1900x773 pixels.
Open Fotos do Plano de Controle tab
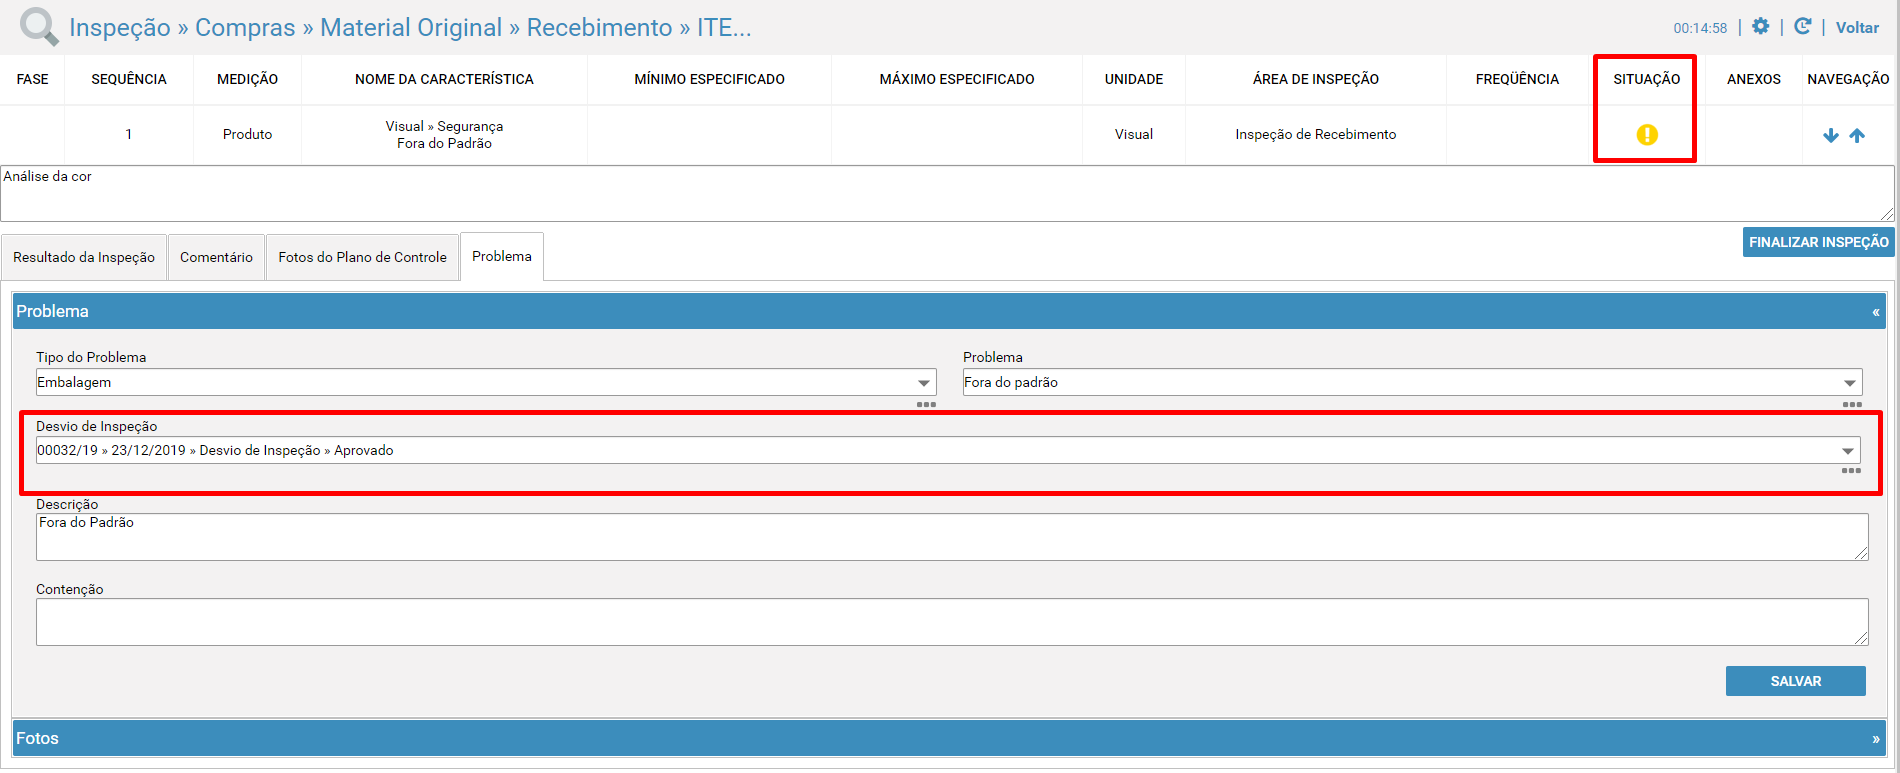pos(362,257)
